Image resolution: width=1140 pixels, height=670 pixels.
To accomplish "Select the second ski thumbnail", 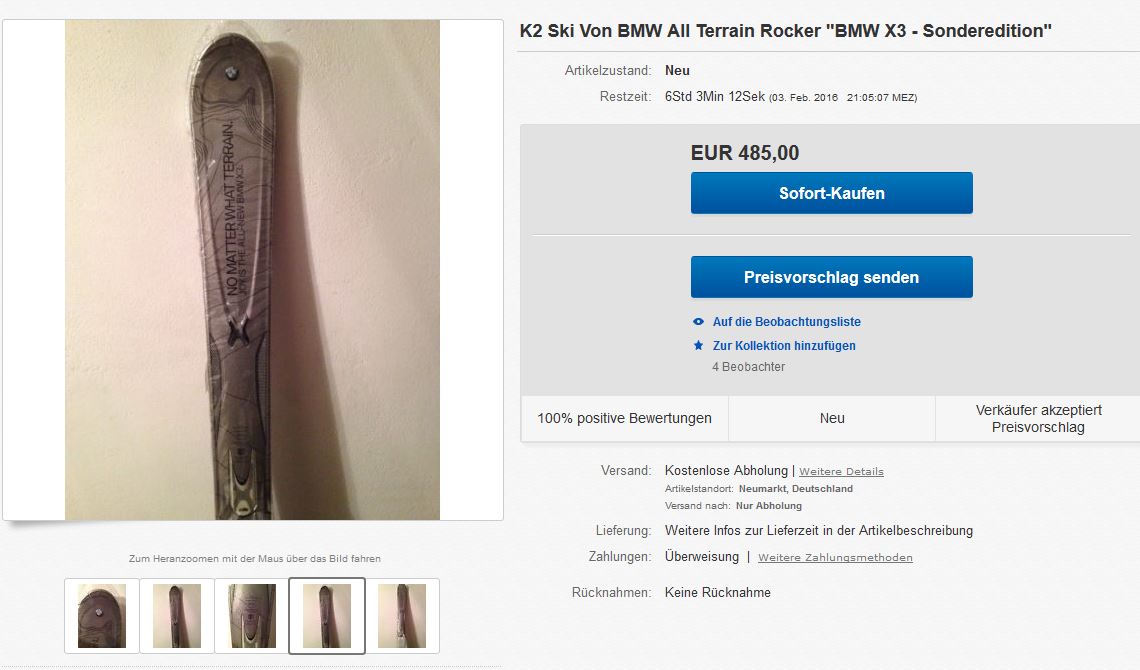I will pyautogui.click(x=177, y=616).
